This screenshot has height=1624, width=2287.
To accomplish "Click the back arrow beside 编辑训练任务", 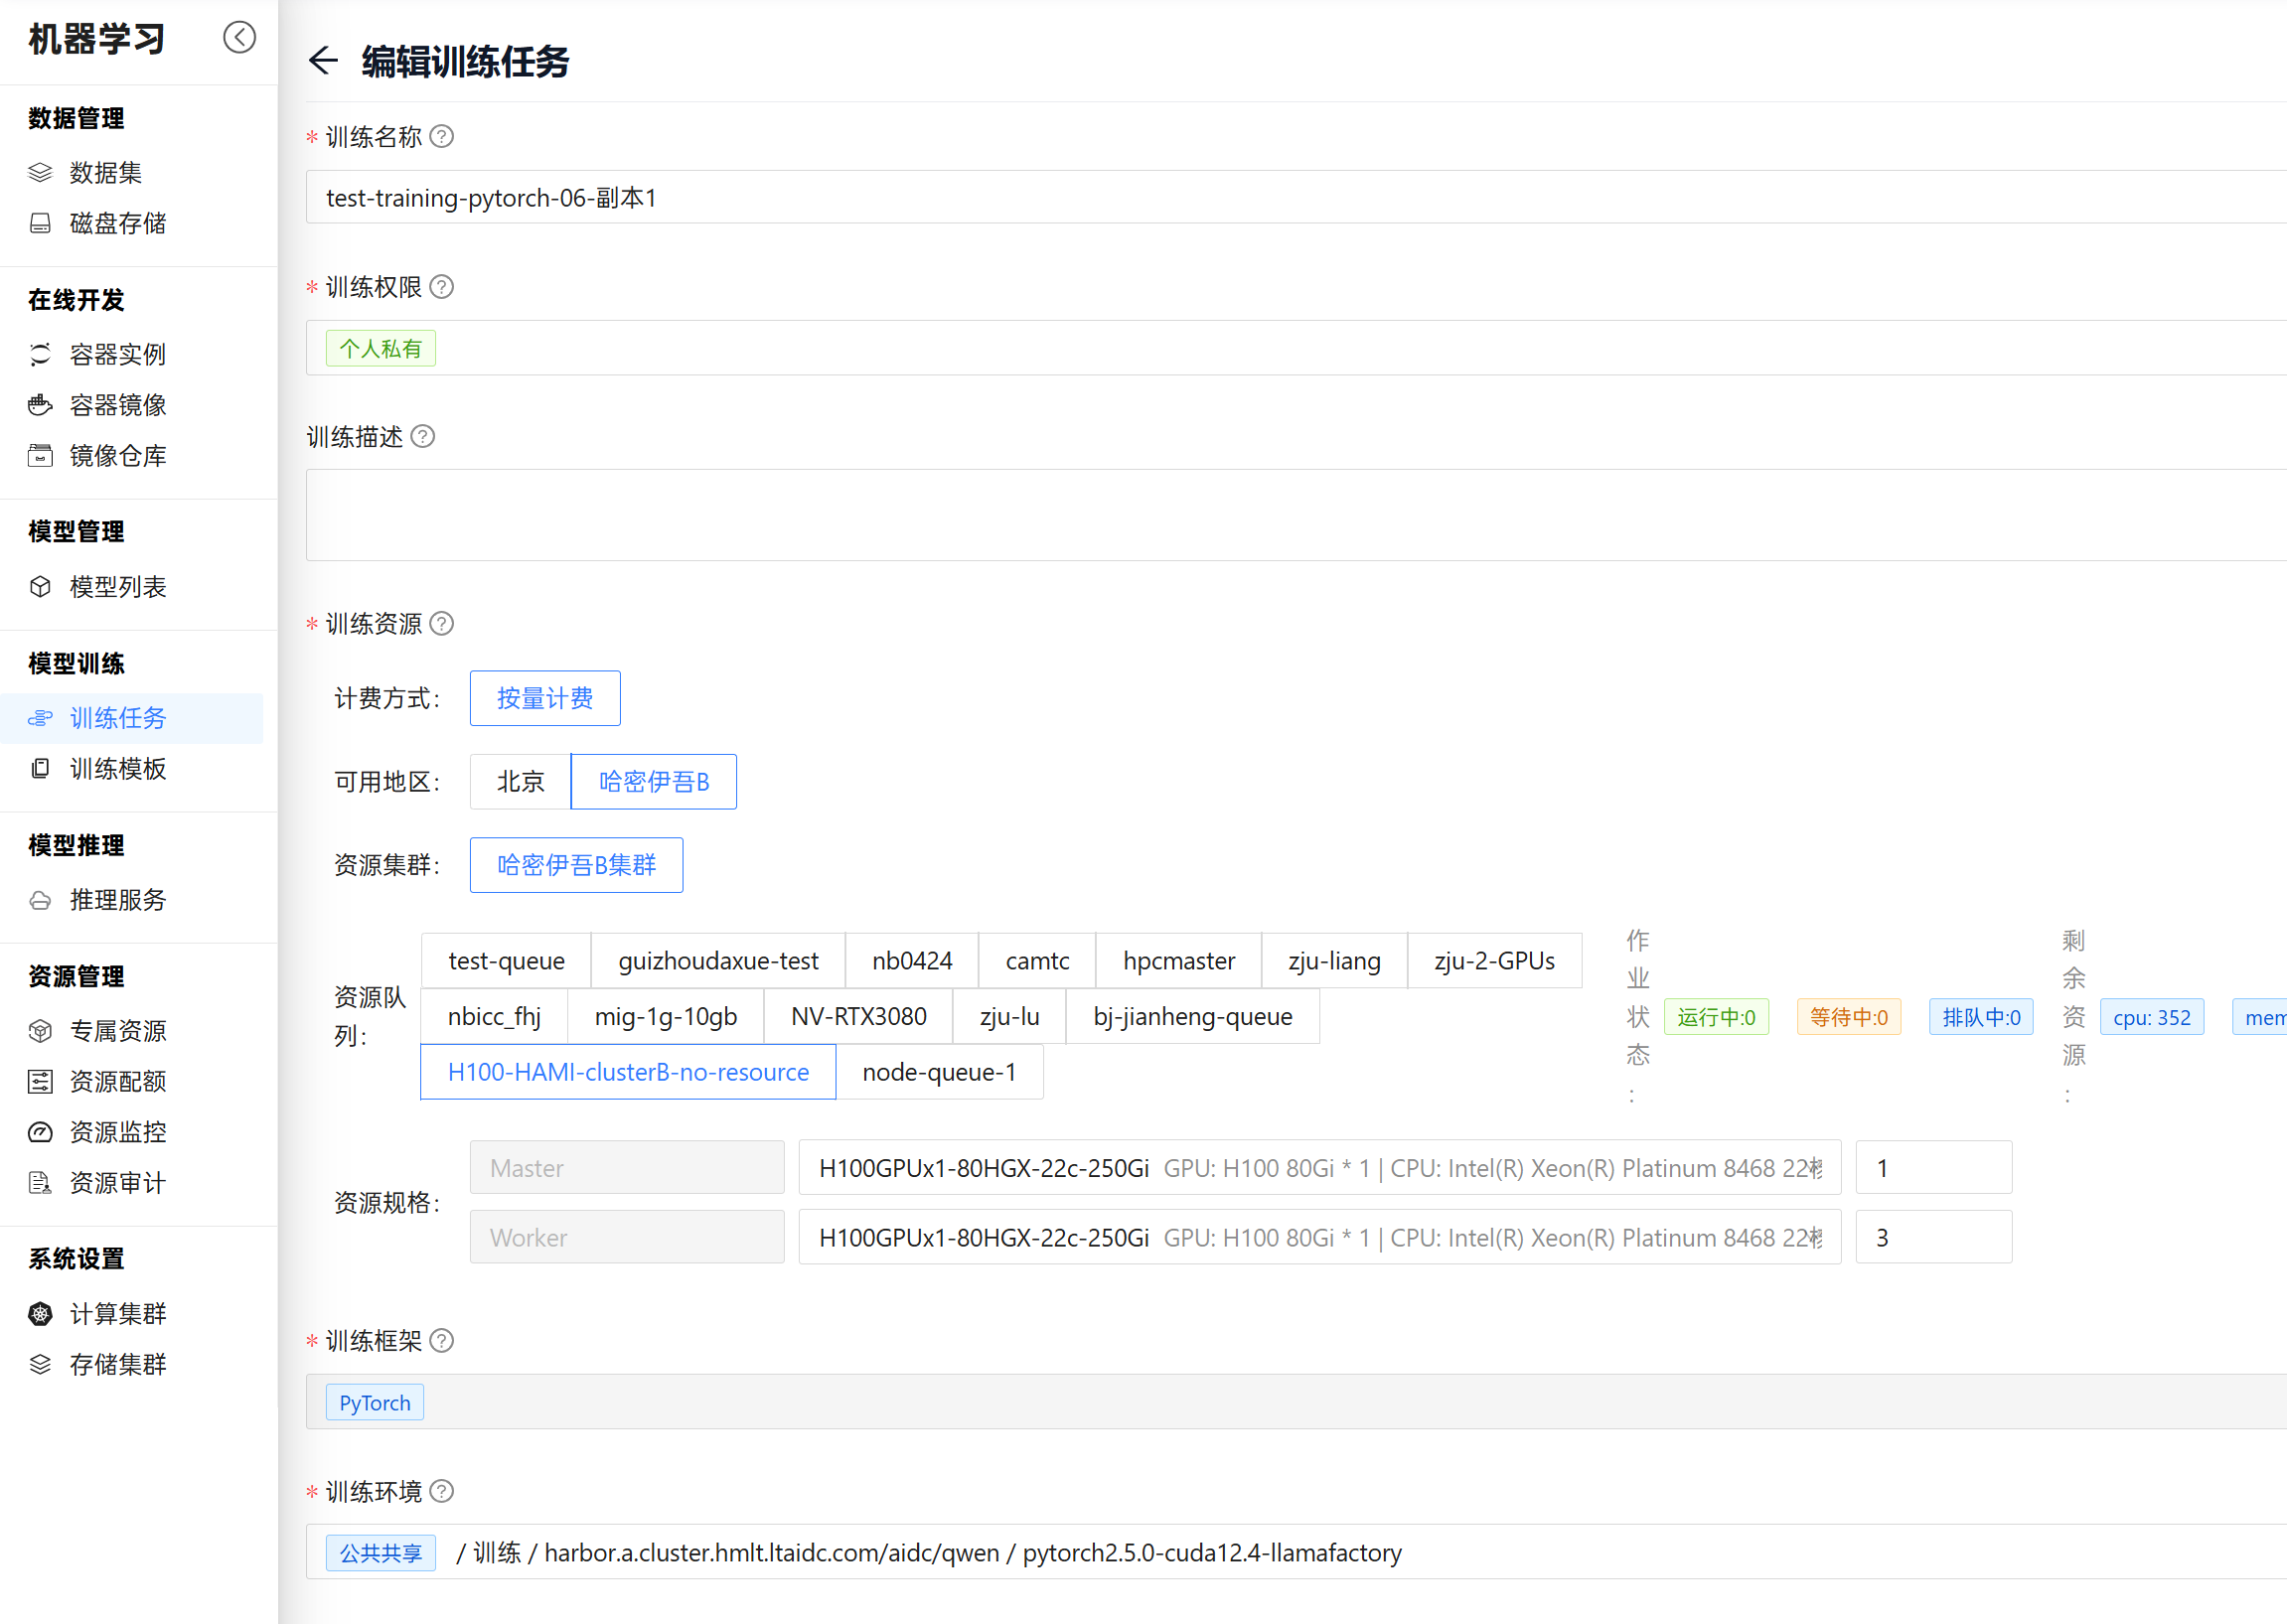I will tap(323, 61).
